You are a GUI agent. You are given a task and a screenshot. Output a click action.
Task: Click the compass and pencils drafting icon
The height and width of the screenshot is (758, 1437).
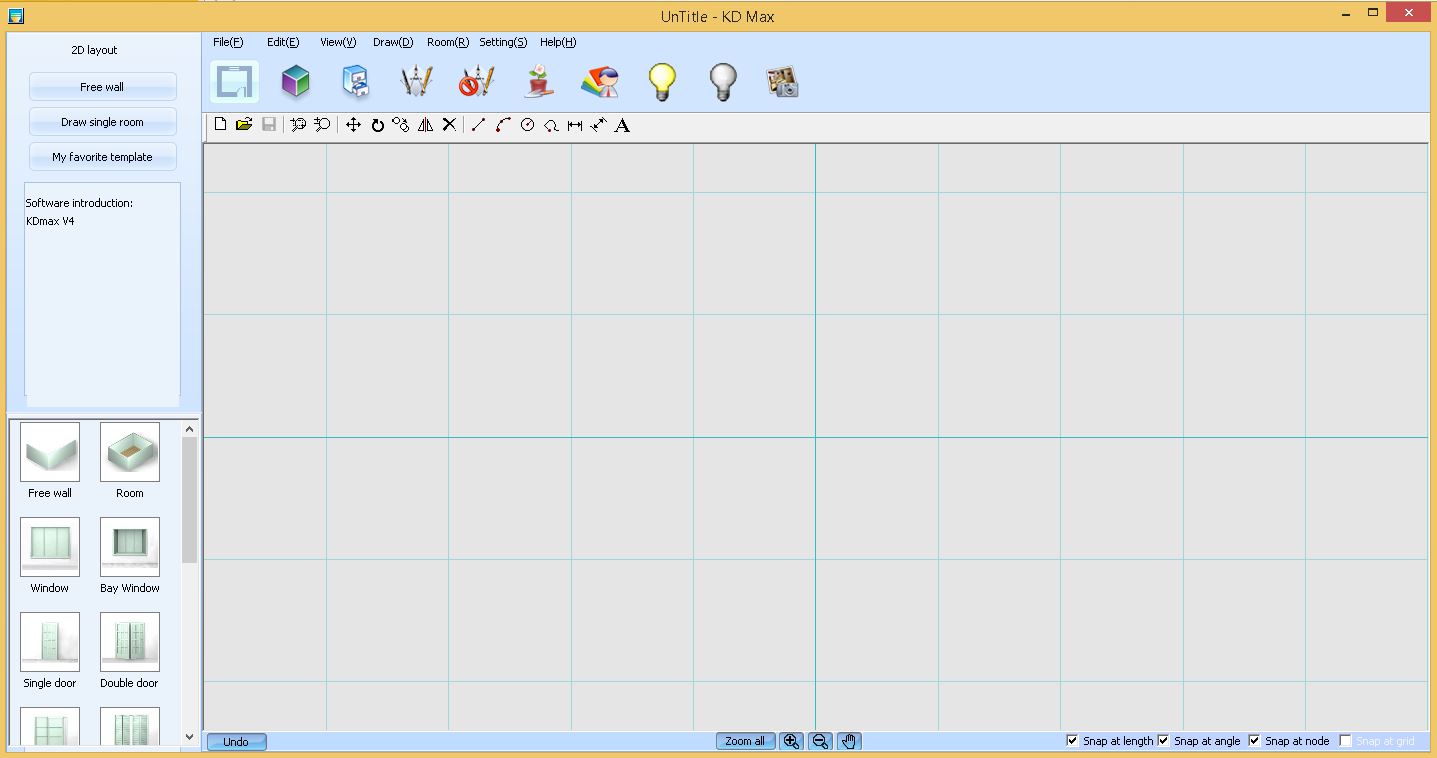tap(416, 82)
